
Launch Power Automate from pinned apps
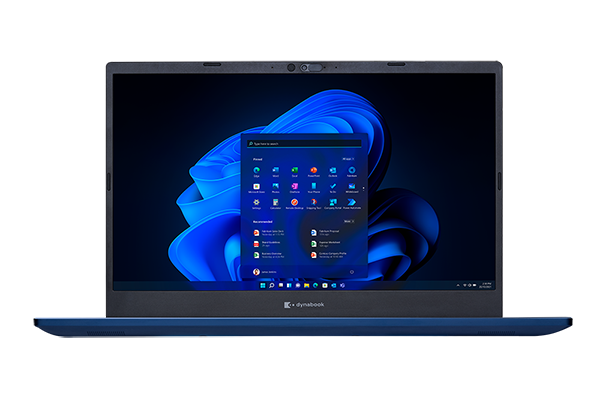click(352, 204)
